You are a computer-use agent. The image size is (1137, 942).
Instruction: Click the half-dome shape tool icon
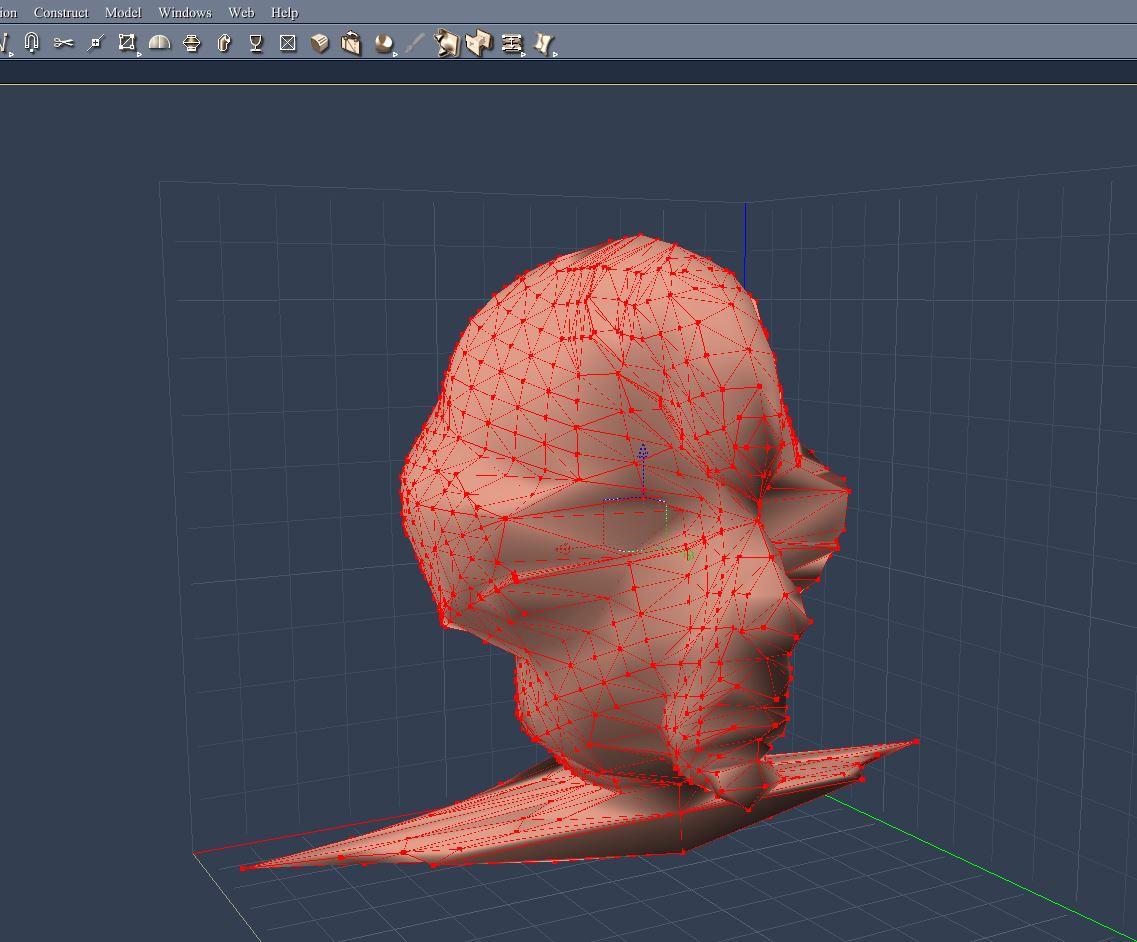click(x=160, y=44)
